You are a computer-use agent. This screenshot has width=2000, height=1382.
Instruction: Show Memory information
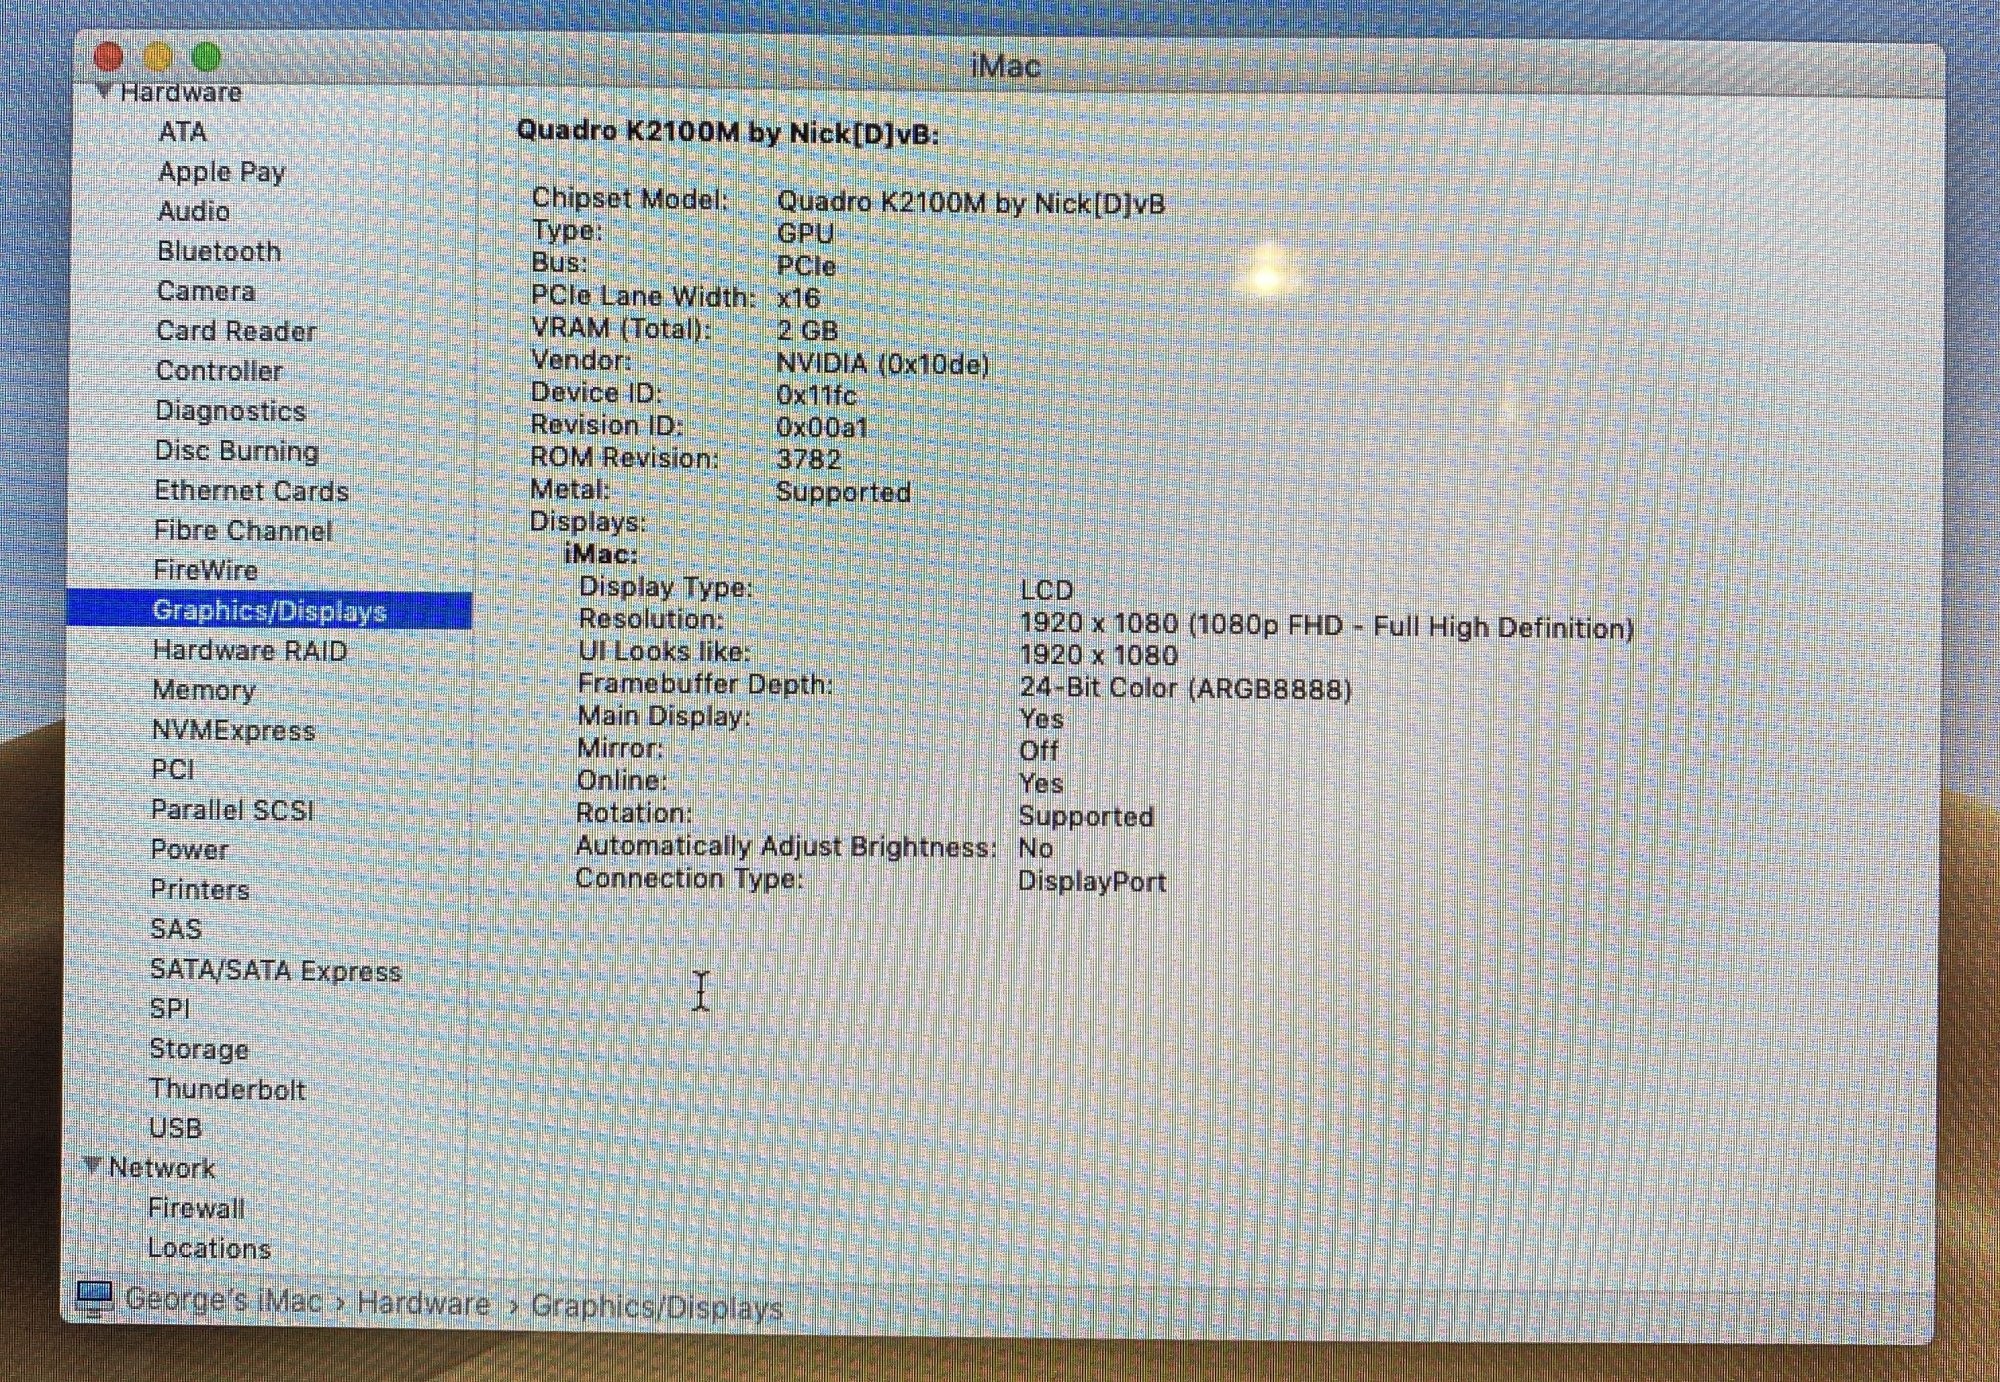(204, 690)
